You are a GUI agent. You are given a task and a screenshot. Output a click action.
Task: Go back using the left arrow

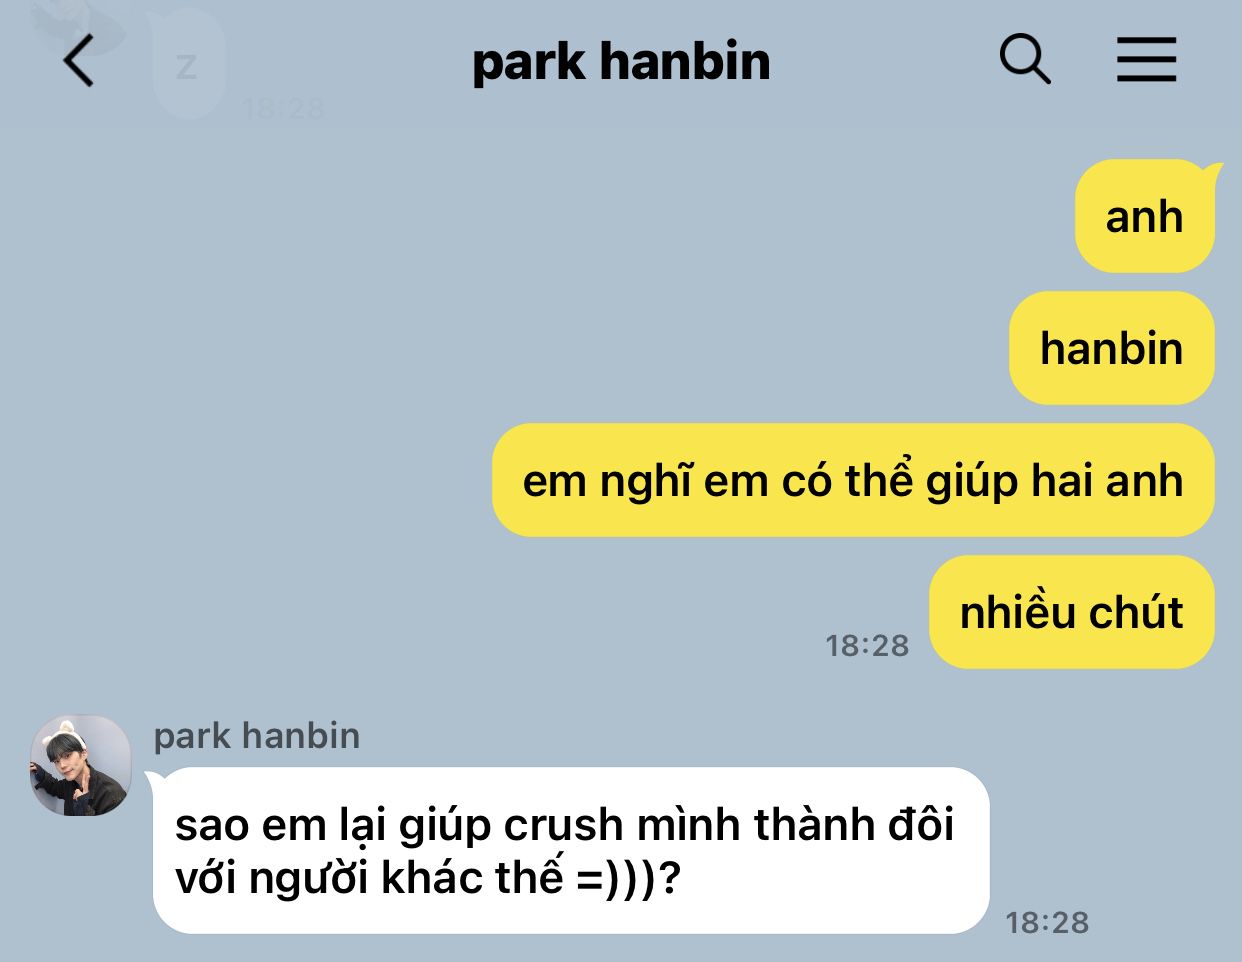tap(78, 61)
